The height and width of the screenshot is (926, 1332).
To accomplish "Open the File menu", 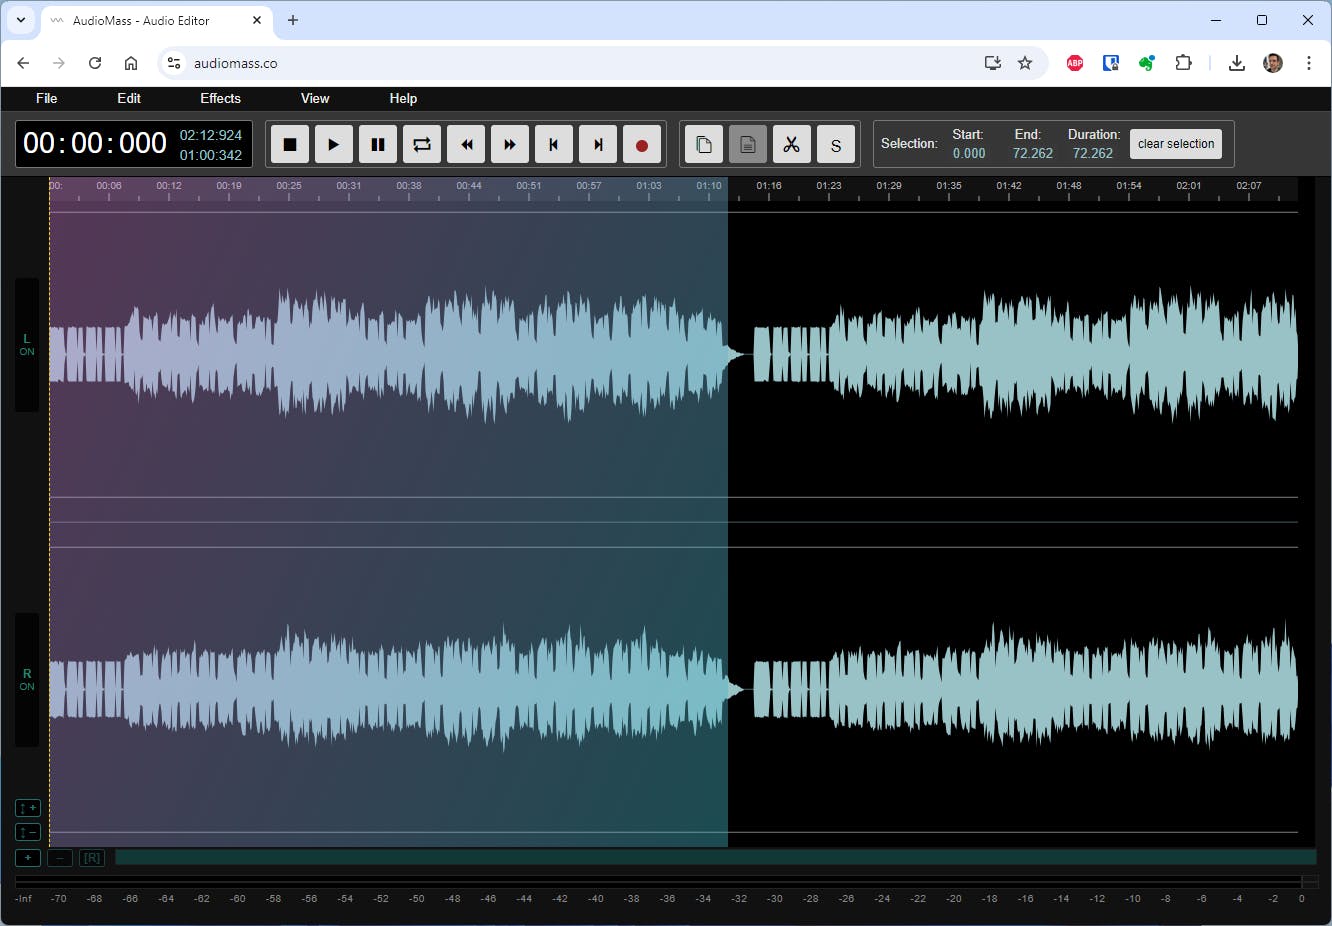I will click(47, 98).
